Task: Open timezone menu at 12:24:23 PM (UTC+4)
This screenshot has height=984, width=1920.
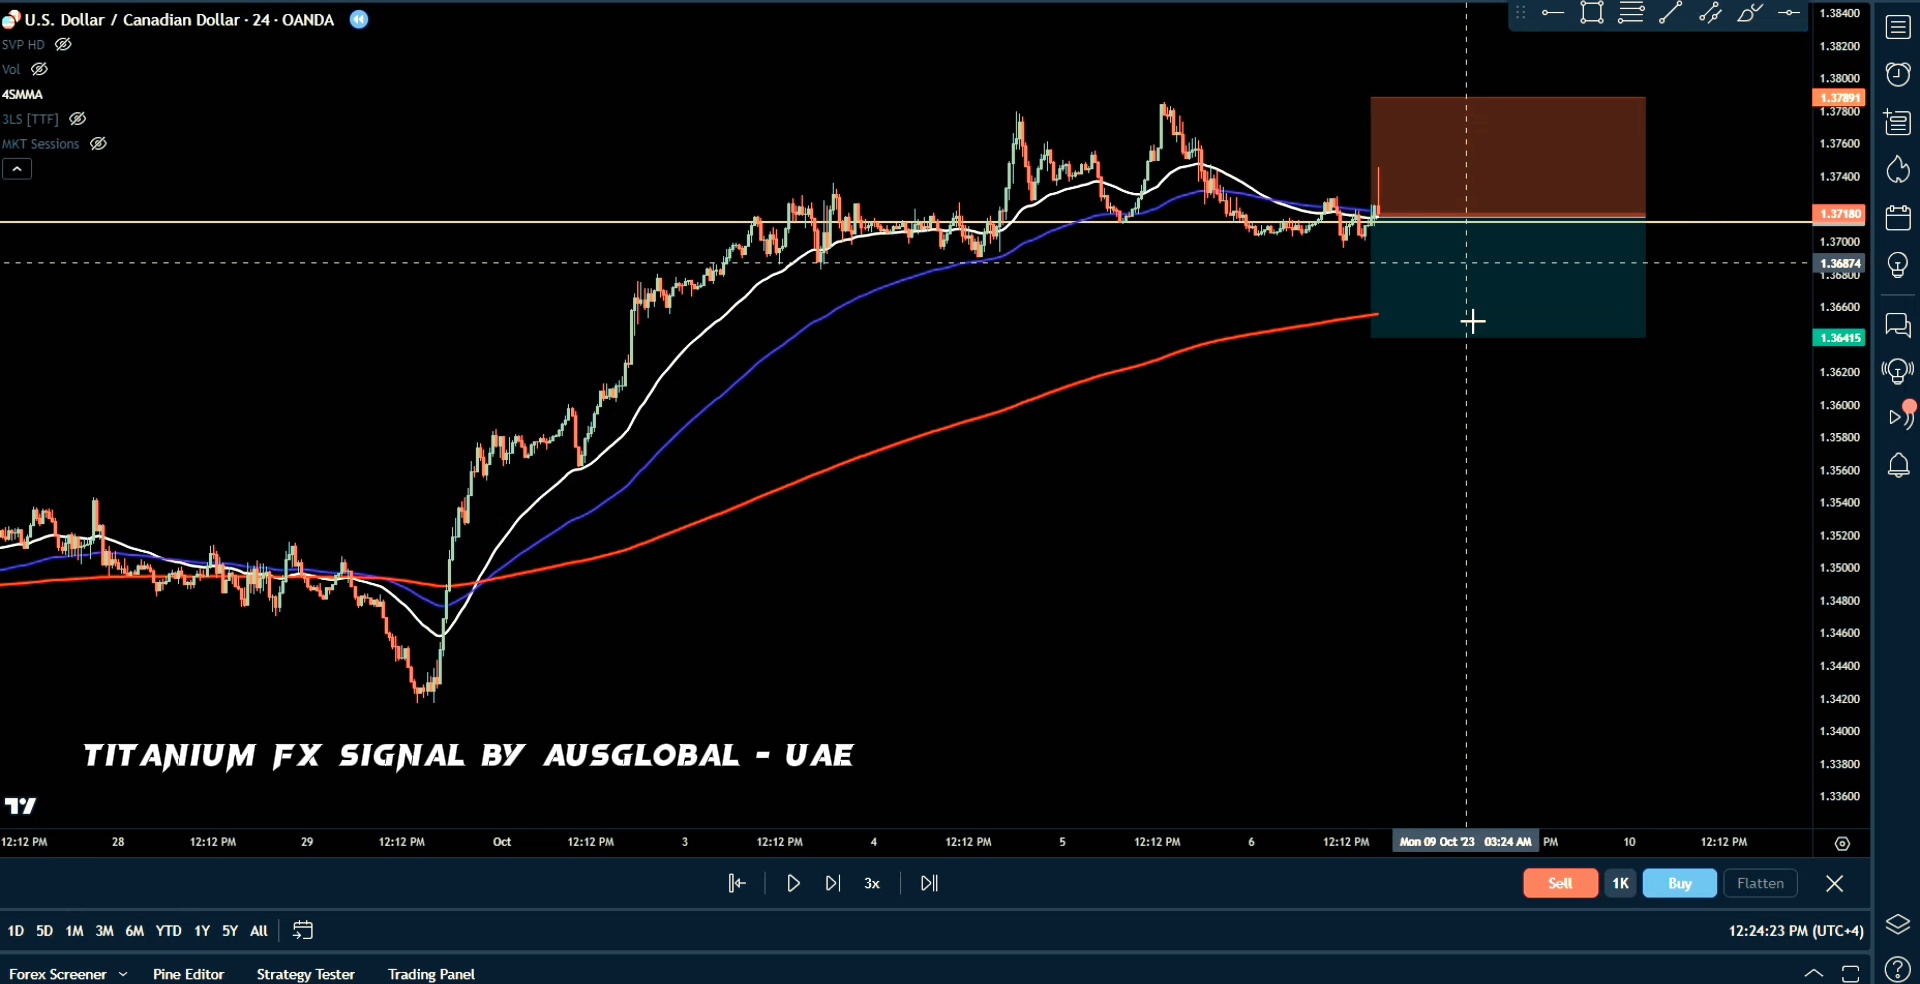Action: coord(1796,930)
